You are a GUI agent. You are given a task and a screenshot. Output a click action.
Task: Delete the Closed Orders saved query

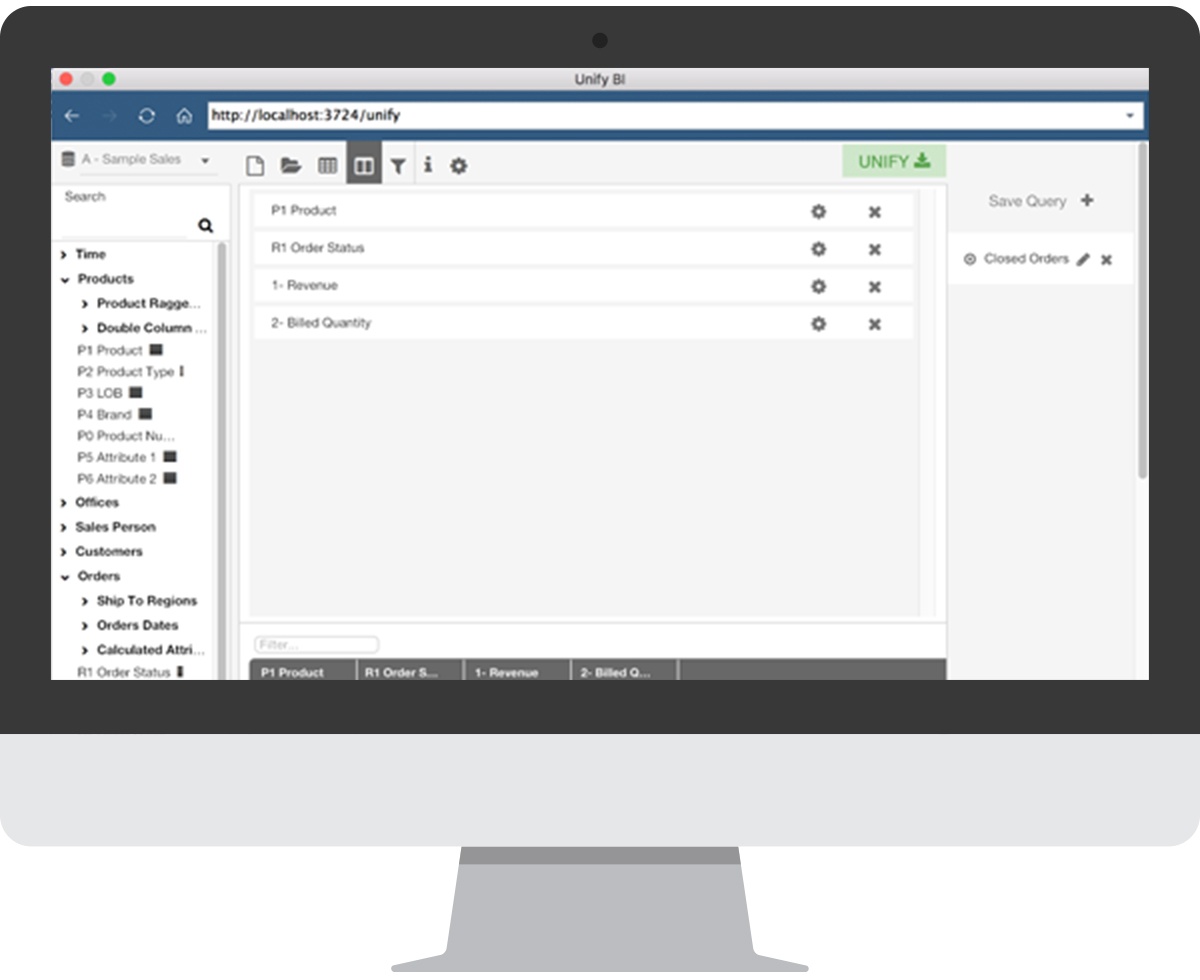1106,260
